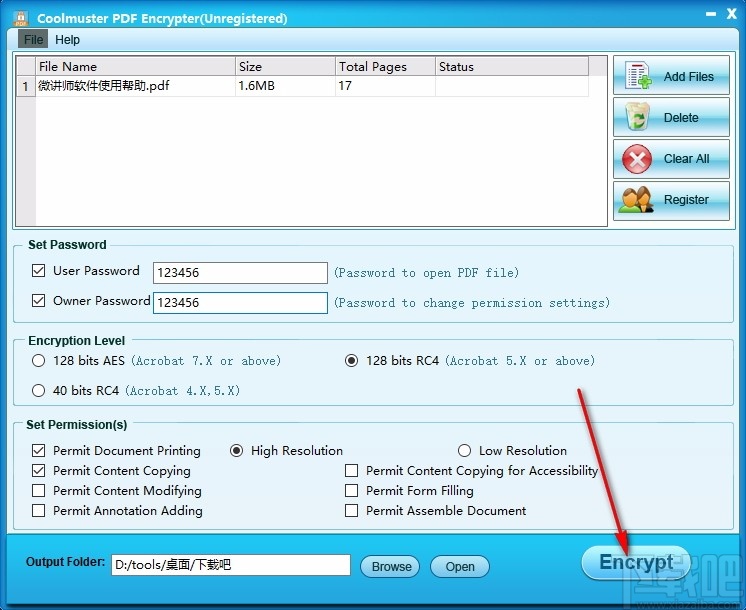Open the File menu

[33, 39]
